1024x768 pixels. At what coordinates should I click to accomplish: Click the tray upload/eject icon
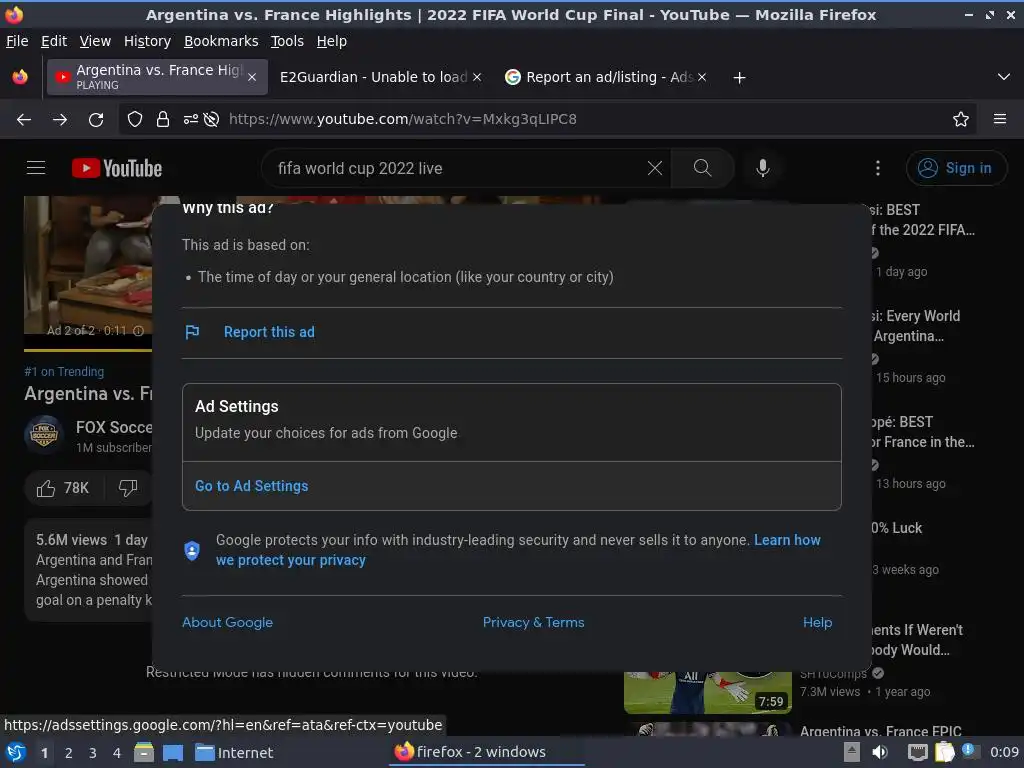coord(852,752)
